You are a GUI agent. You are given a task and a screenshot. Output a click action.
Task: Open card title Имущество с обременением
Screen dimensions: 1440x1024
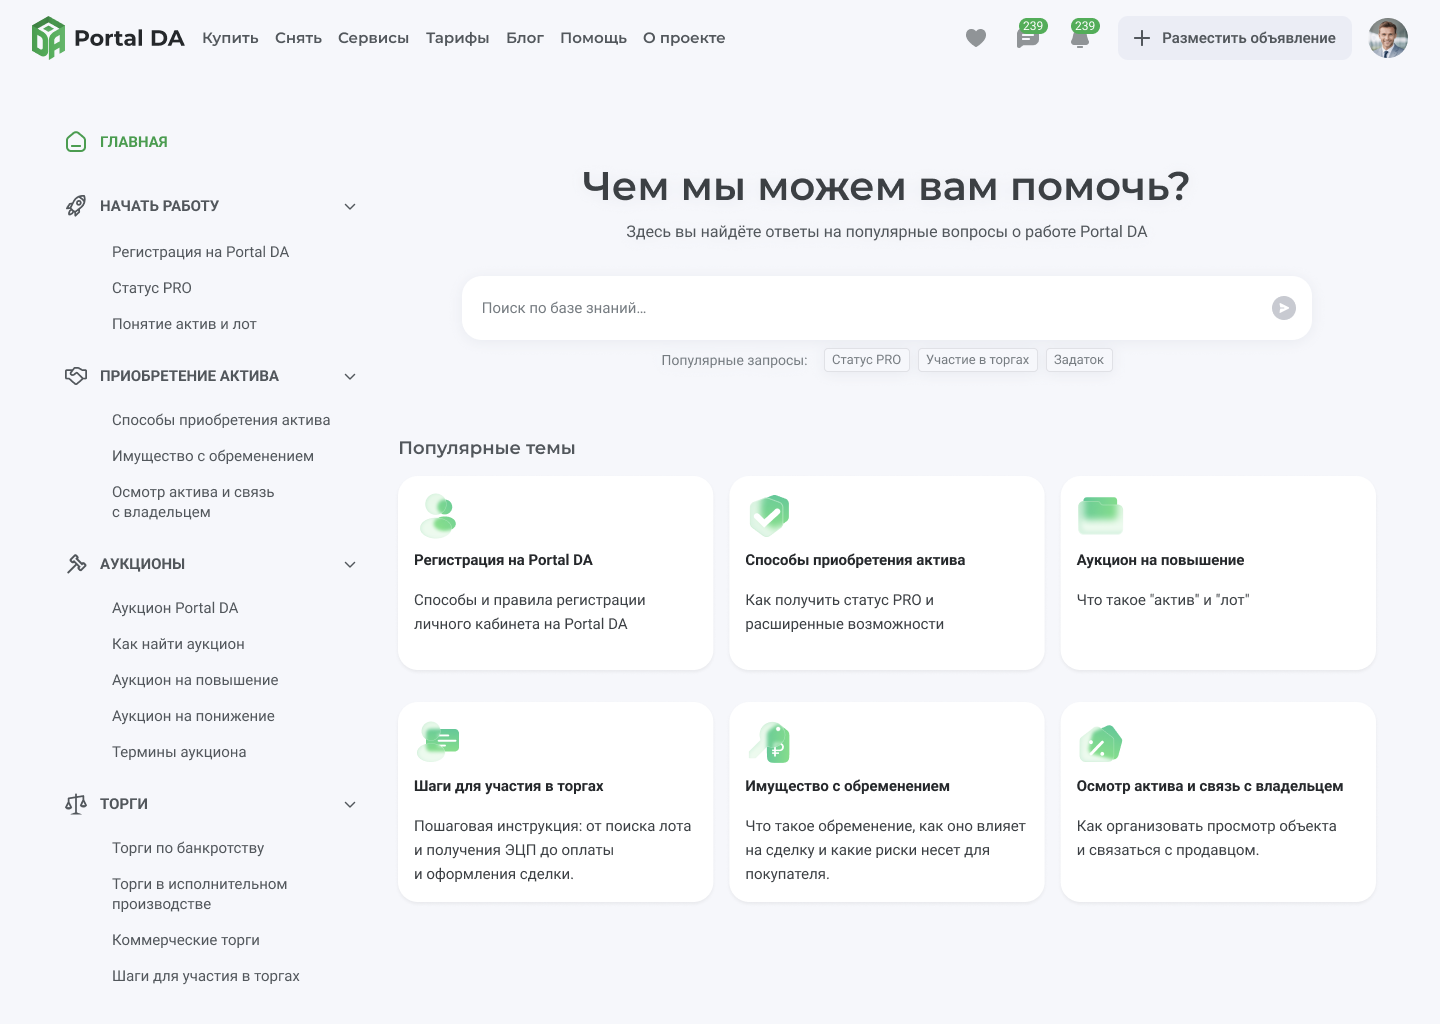point(847,786)
